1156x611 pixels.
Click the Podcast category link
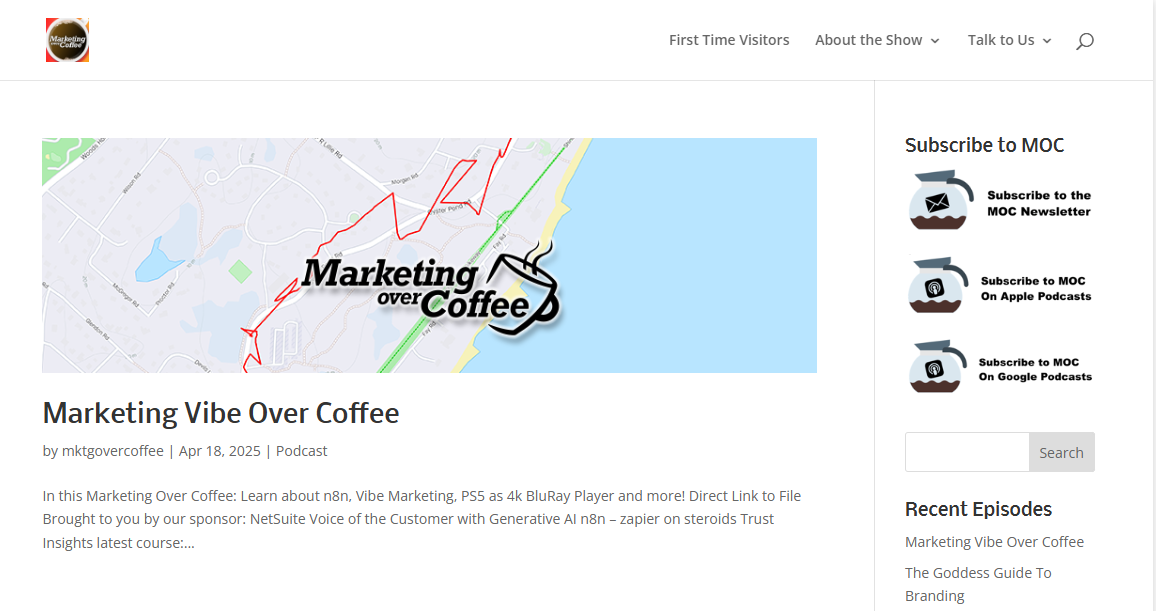(302, 451)
